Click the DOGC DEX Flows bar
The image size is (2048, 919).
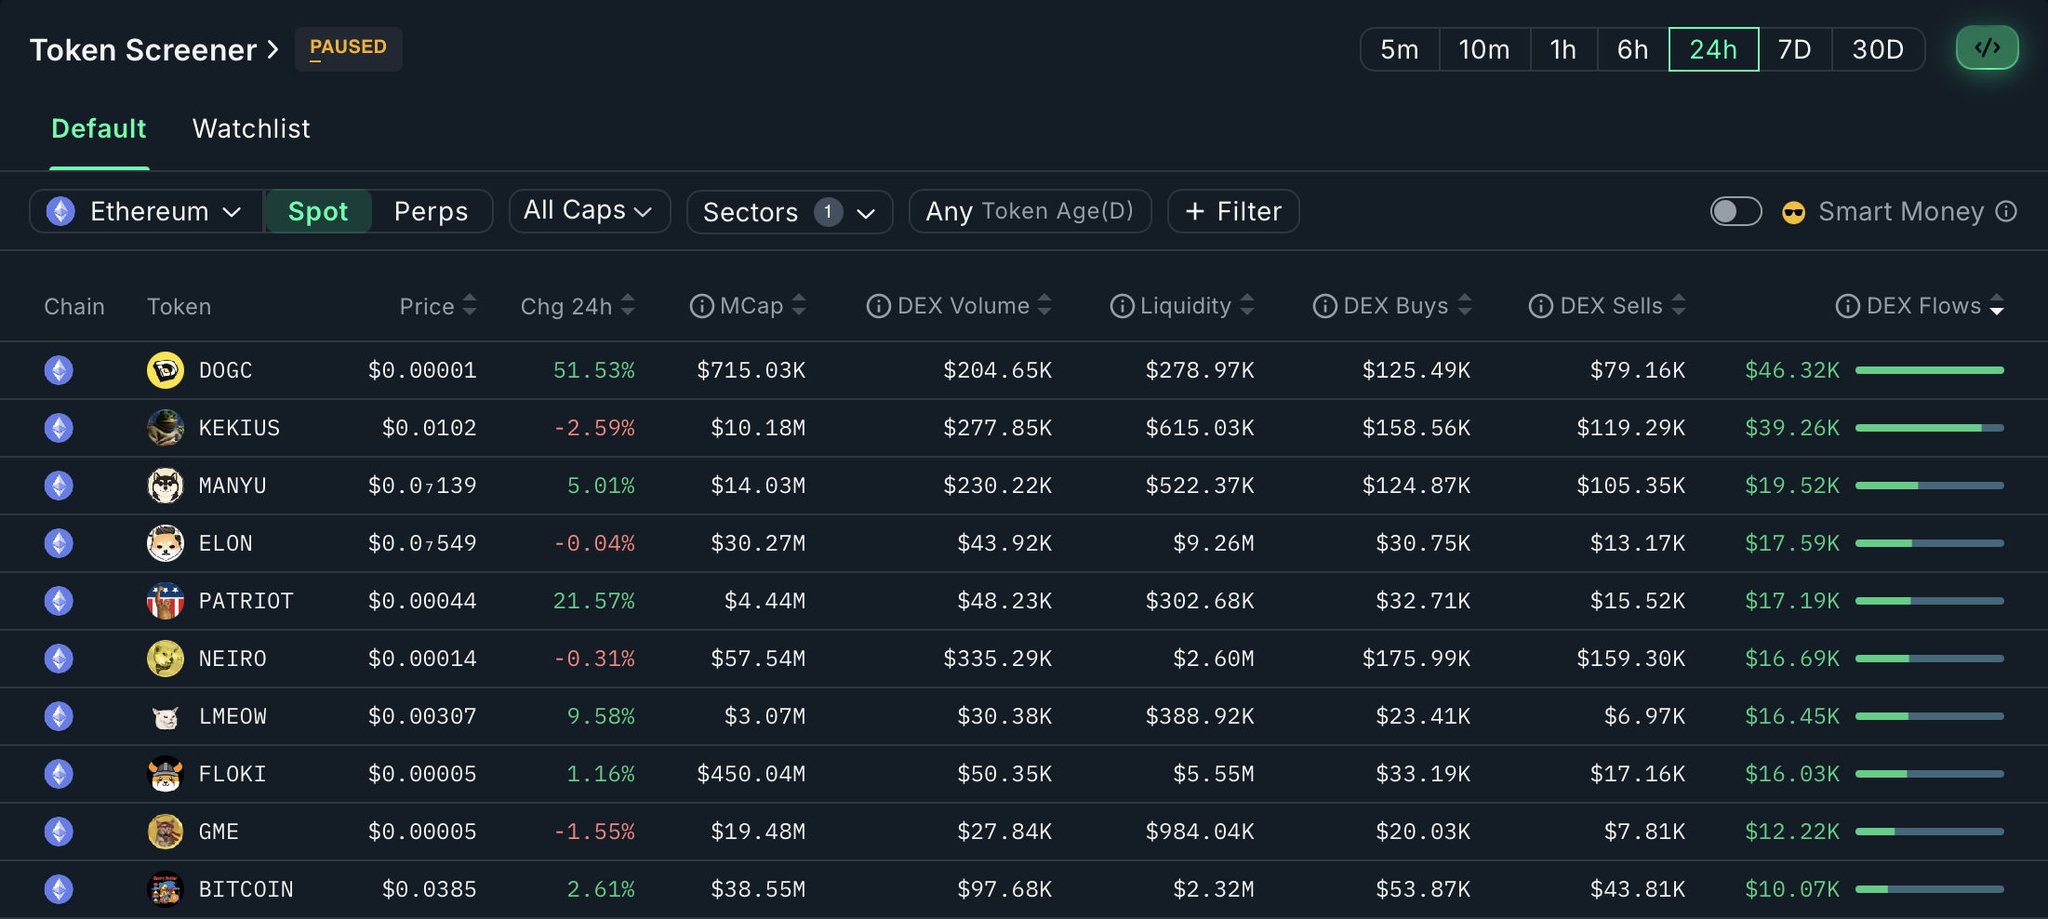[1929, 370]
